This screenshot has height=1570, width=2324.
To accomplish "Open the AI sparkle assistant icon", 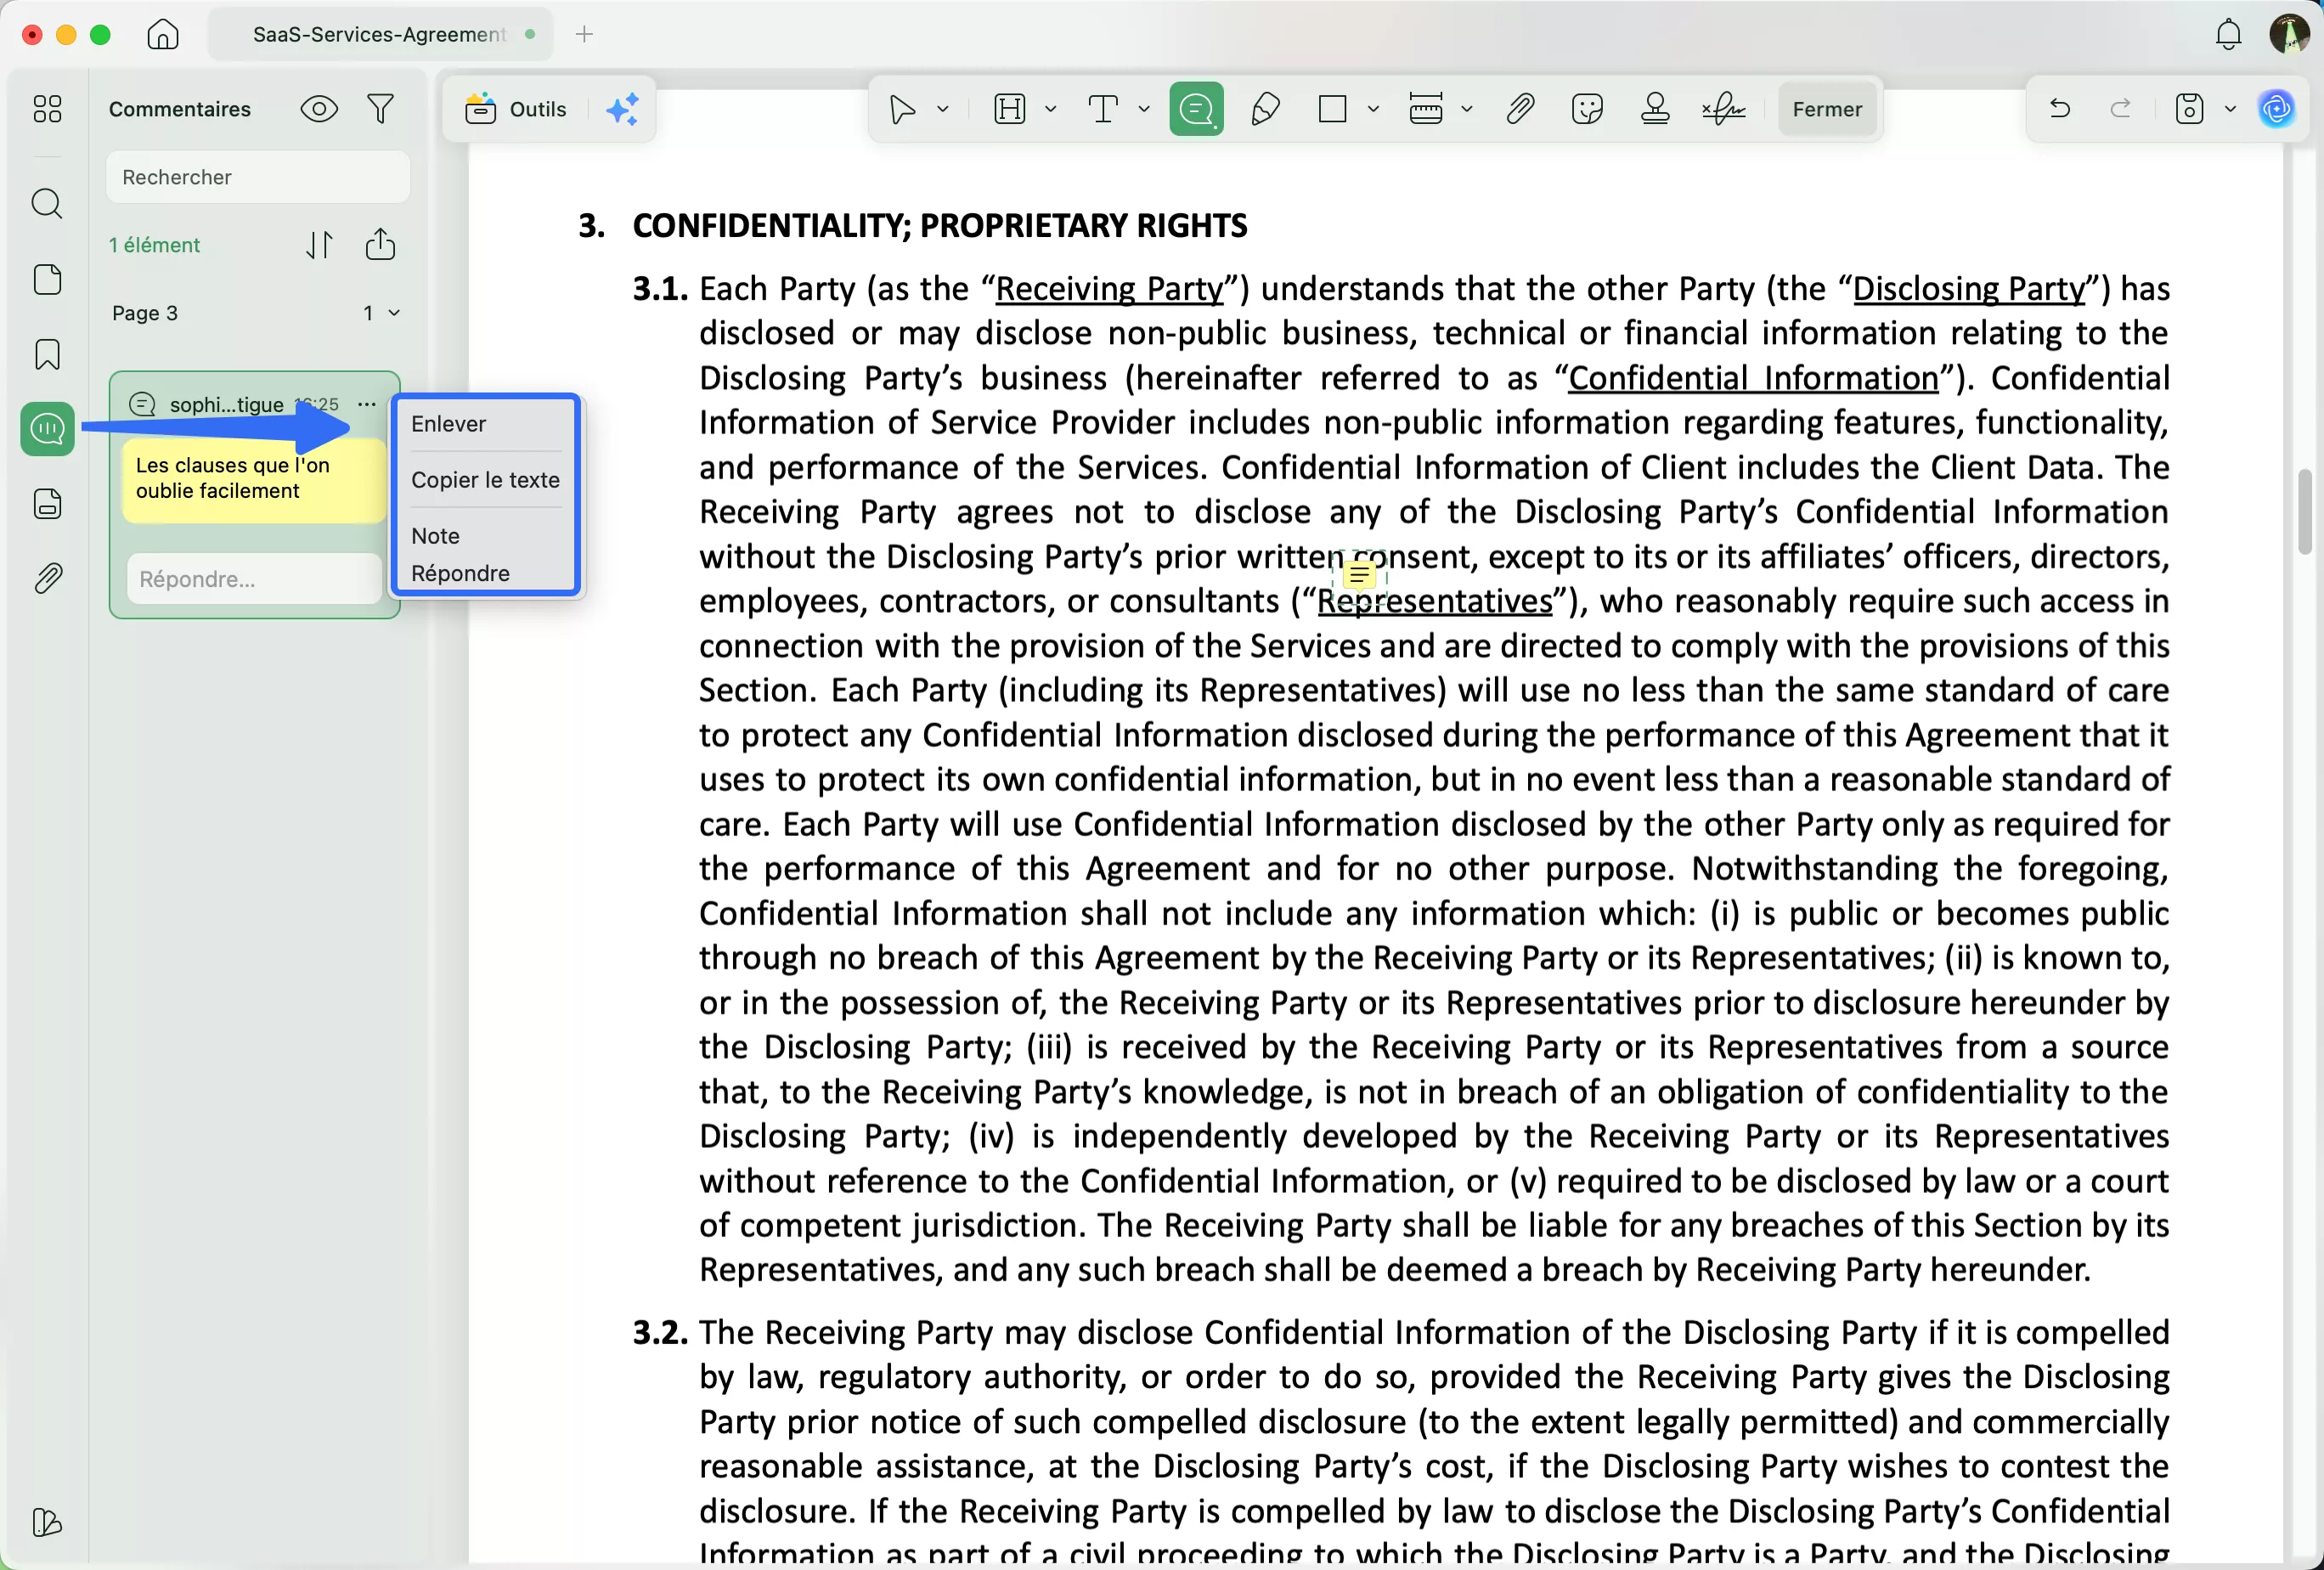I will [622, 108].
